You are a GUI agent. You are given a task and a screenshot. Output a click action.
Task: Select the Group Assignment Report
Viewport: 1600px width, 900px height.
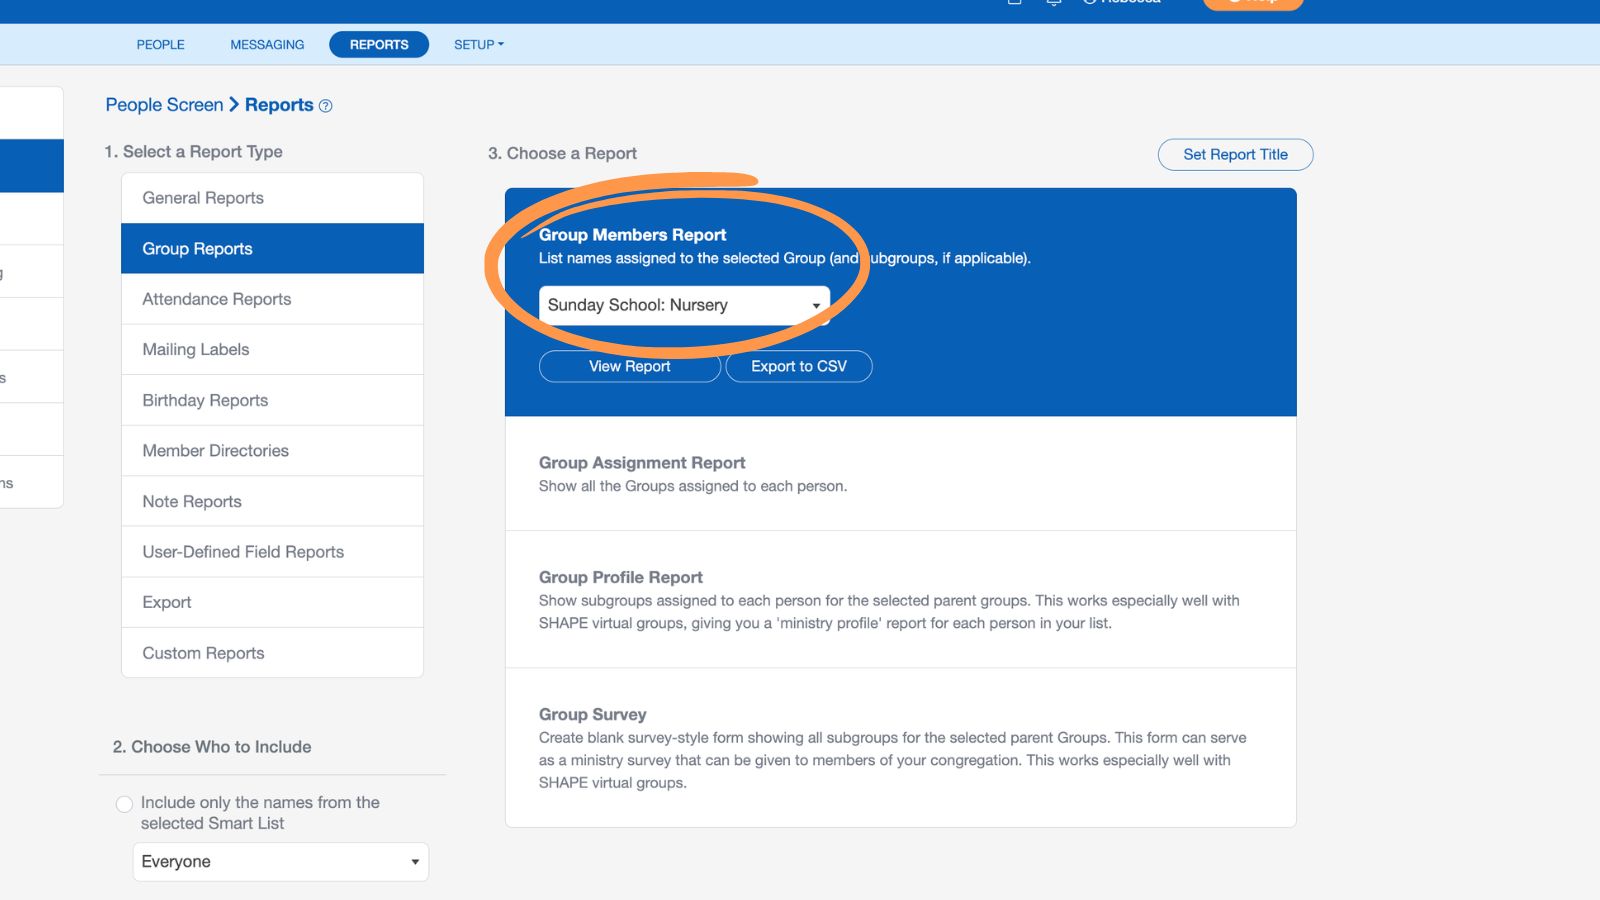click(x=900, y=474)
